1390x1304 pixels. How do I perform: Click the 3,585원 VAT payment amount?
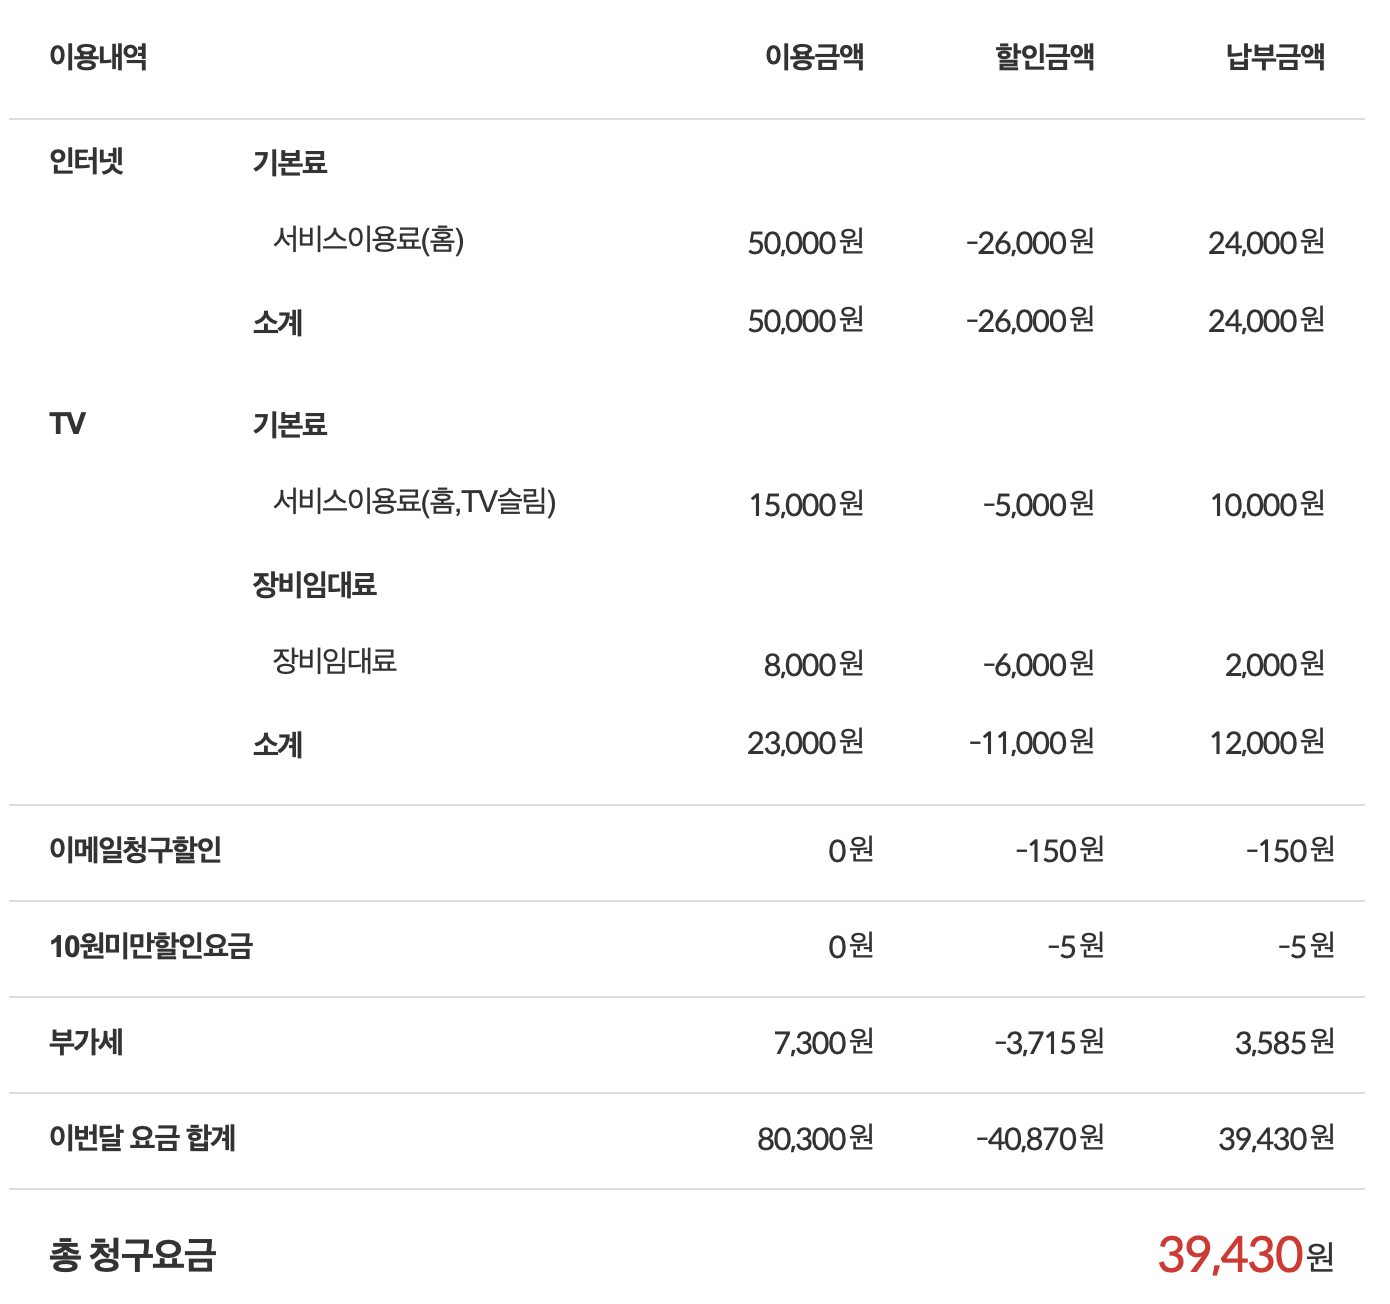point(1284,1042)
